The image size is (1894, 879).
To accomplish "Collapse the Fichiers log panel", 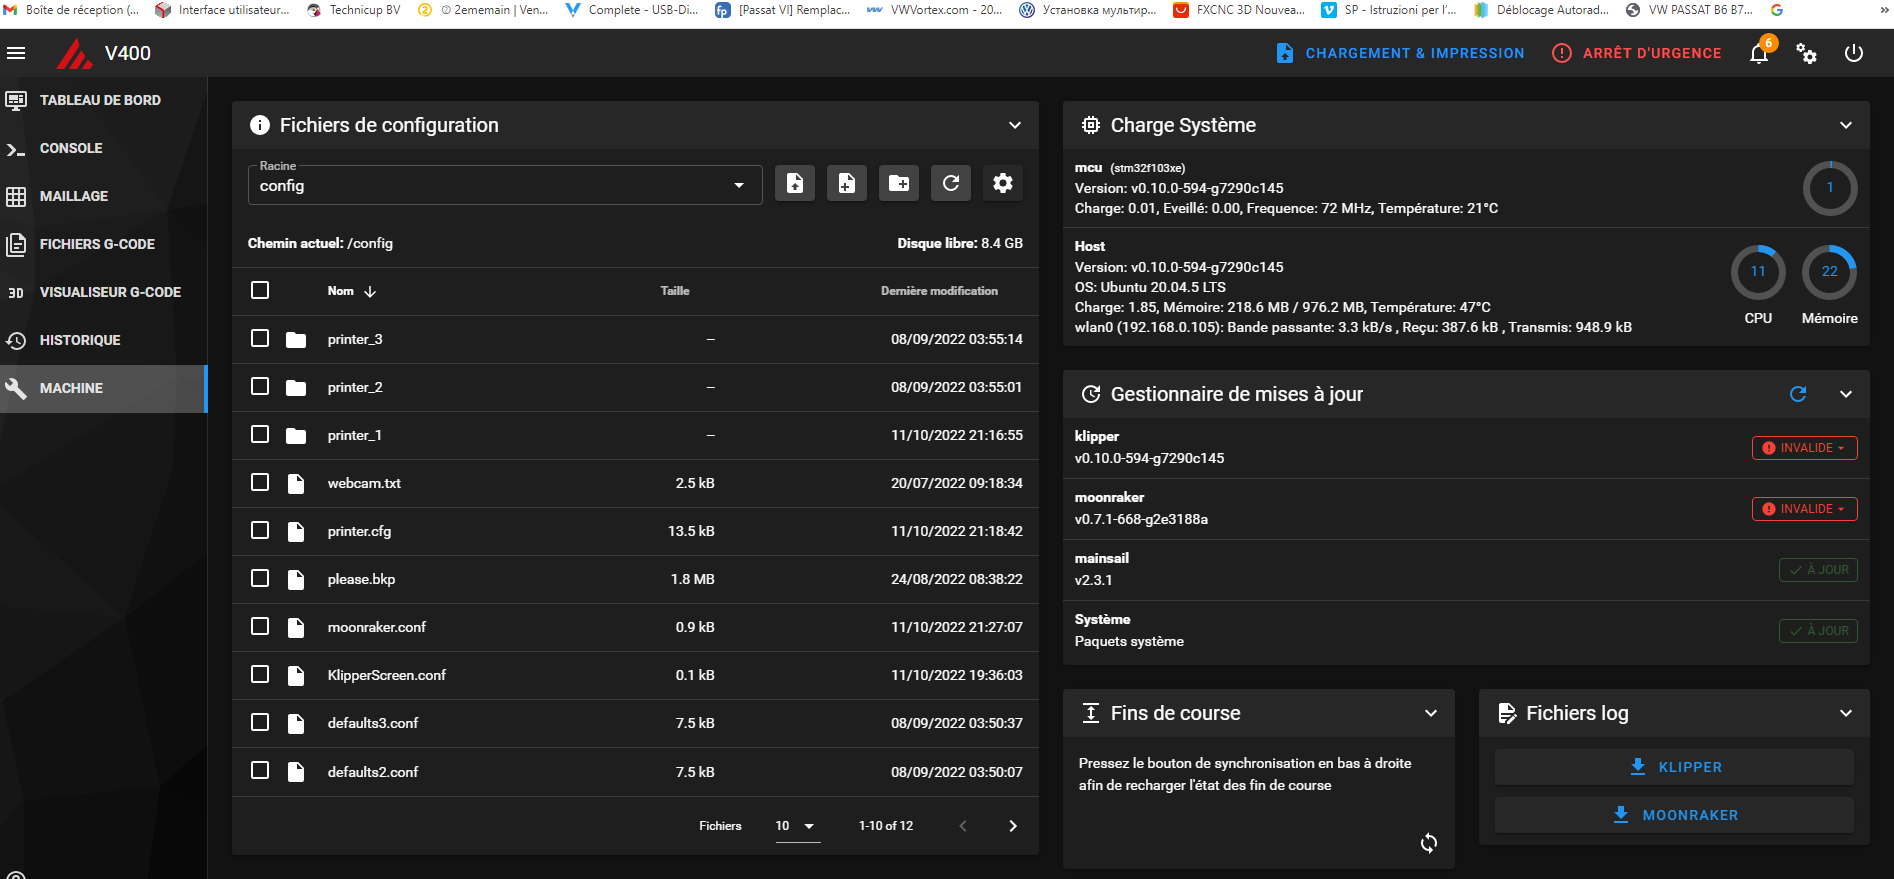I will pyautogui.click(x=1846, y=713).
